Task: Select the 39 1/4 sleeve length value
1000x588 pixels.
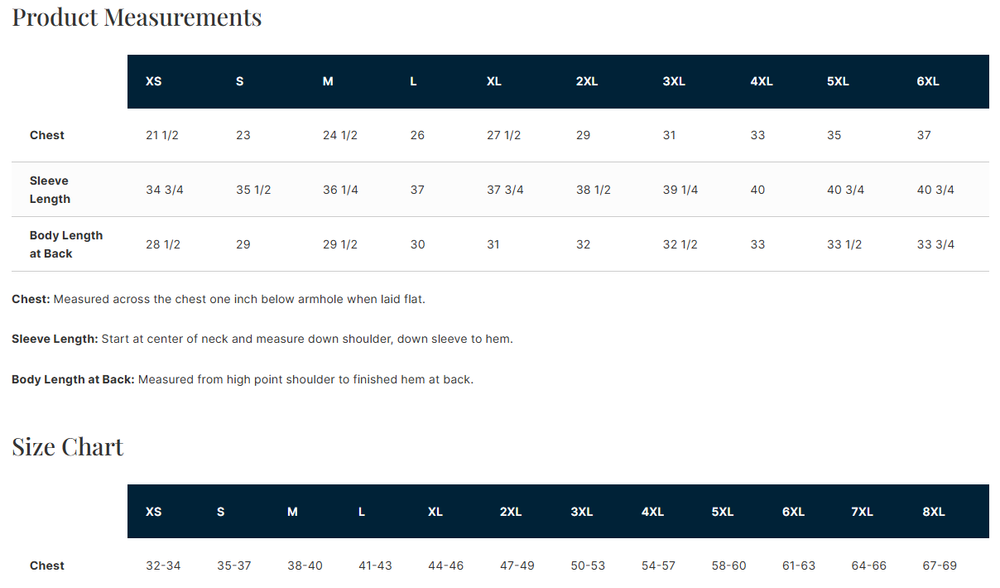Action: 680,190
